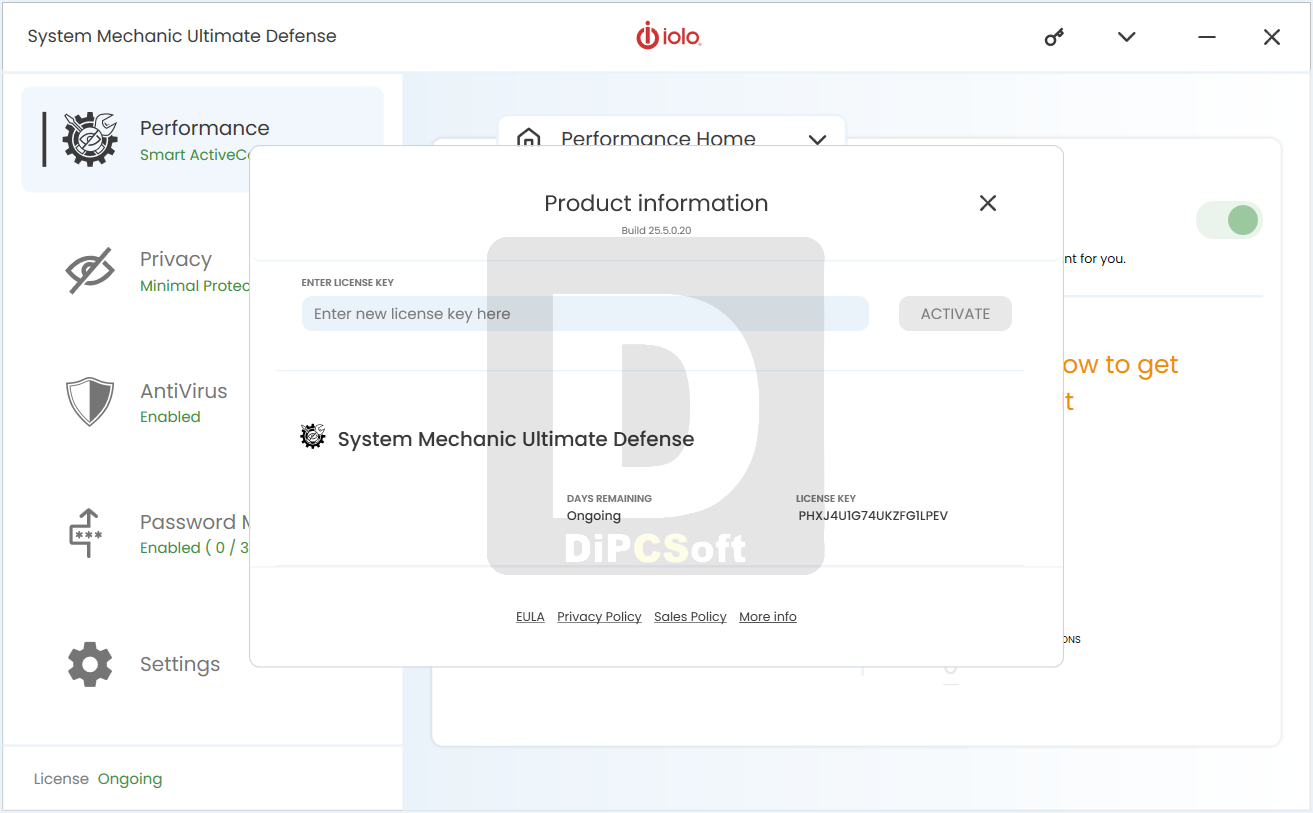This screenshot has width=1313, height=813.
Task: Select the Performance gear icon in sidebar
Action: coord(90,139)
